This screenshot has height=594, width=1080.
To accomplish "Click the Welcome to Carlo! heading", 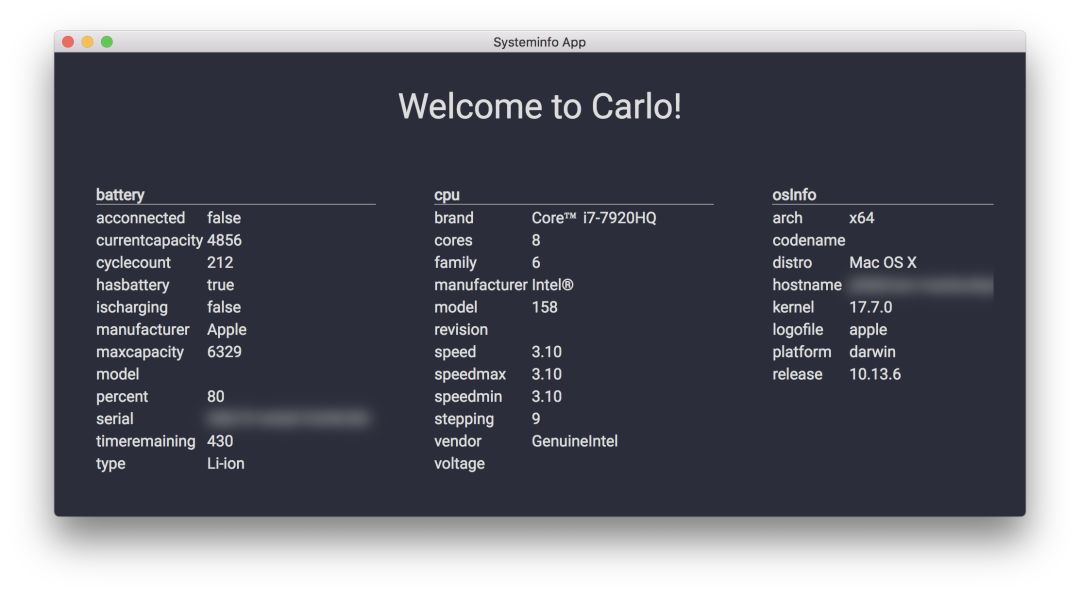I will click(x=540, y=106).
